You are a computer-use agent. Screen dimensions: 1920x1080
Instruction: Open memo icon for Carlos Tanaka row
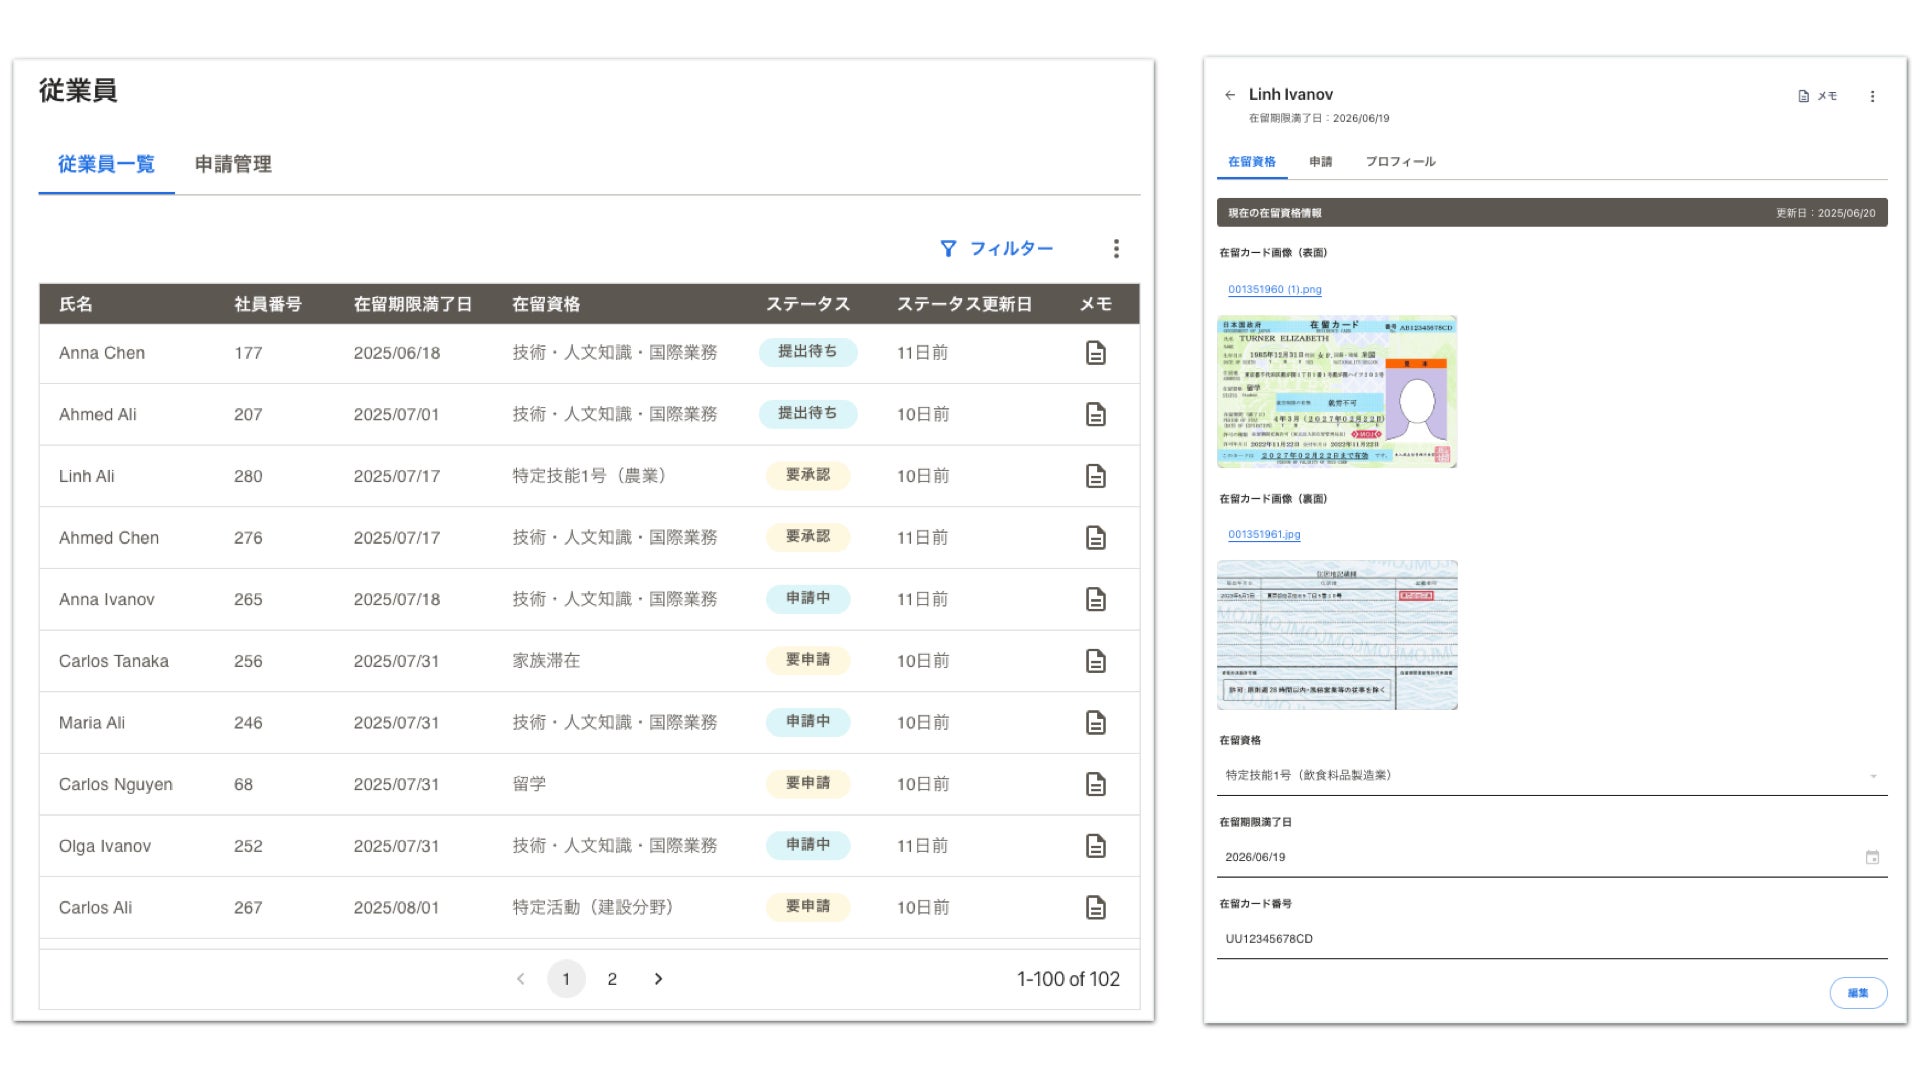pyautogui.click(x=1095, y=661)
